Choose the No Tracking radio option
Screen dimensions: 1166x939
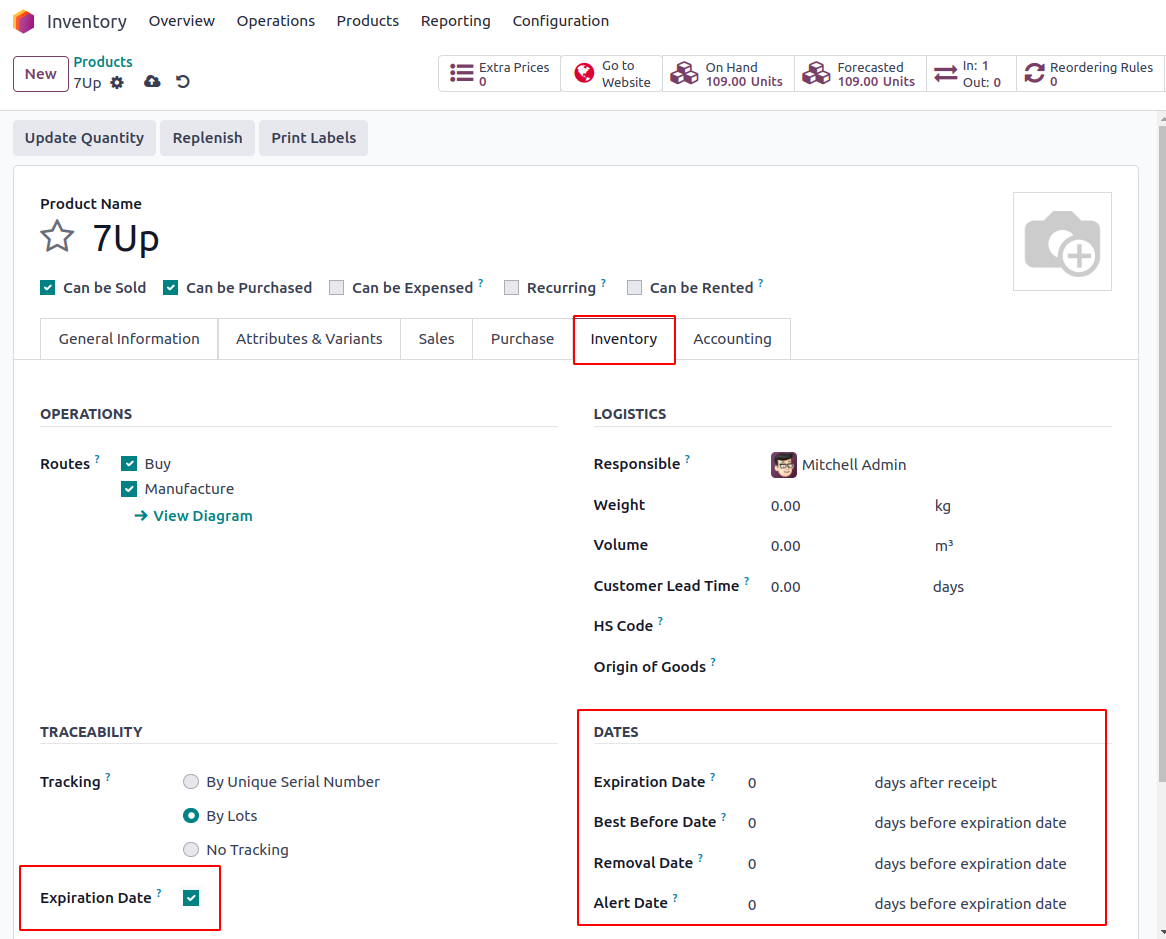(191, 850)
